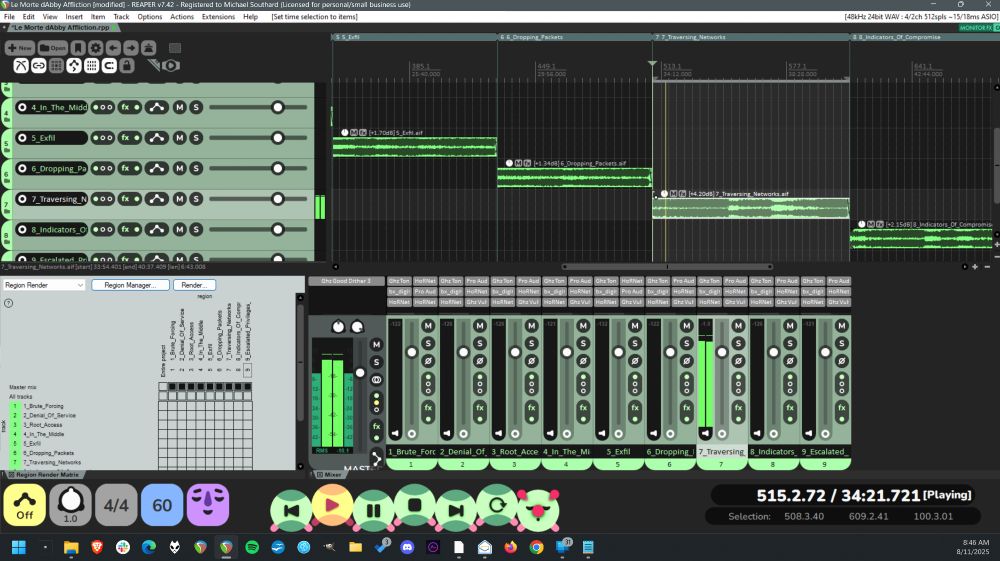Image resolution: width=1000 pixels, height=561 pixels.
Task: Click the redo right-arrow toolbar icon
Action: point(131,48)
